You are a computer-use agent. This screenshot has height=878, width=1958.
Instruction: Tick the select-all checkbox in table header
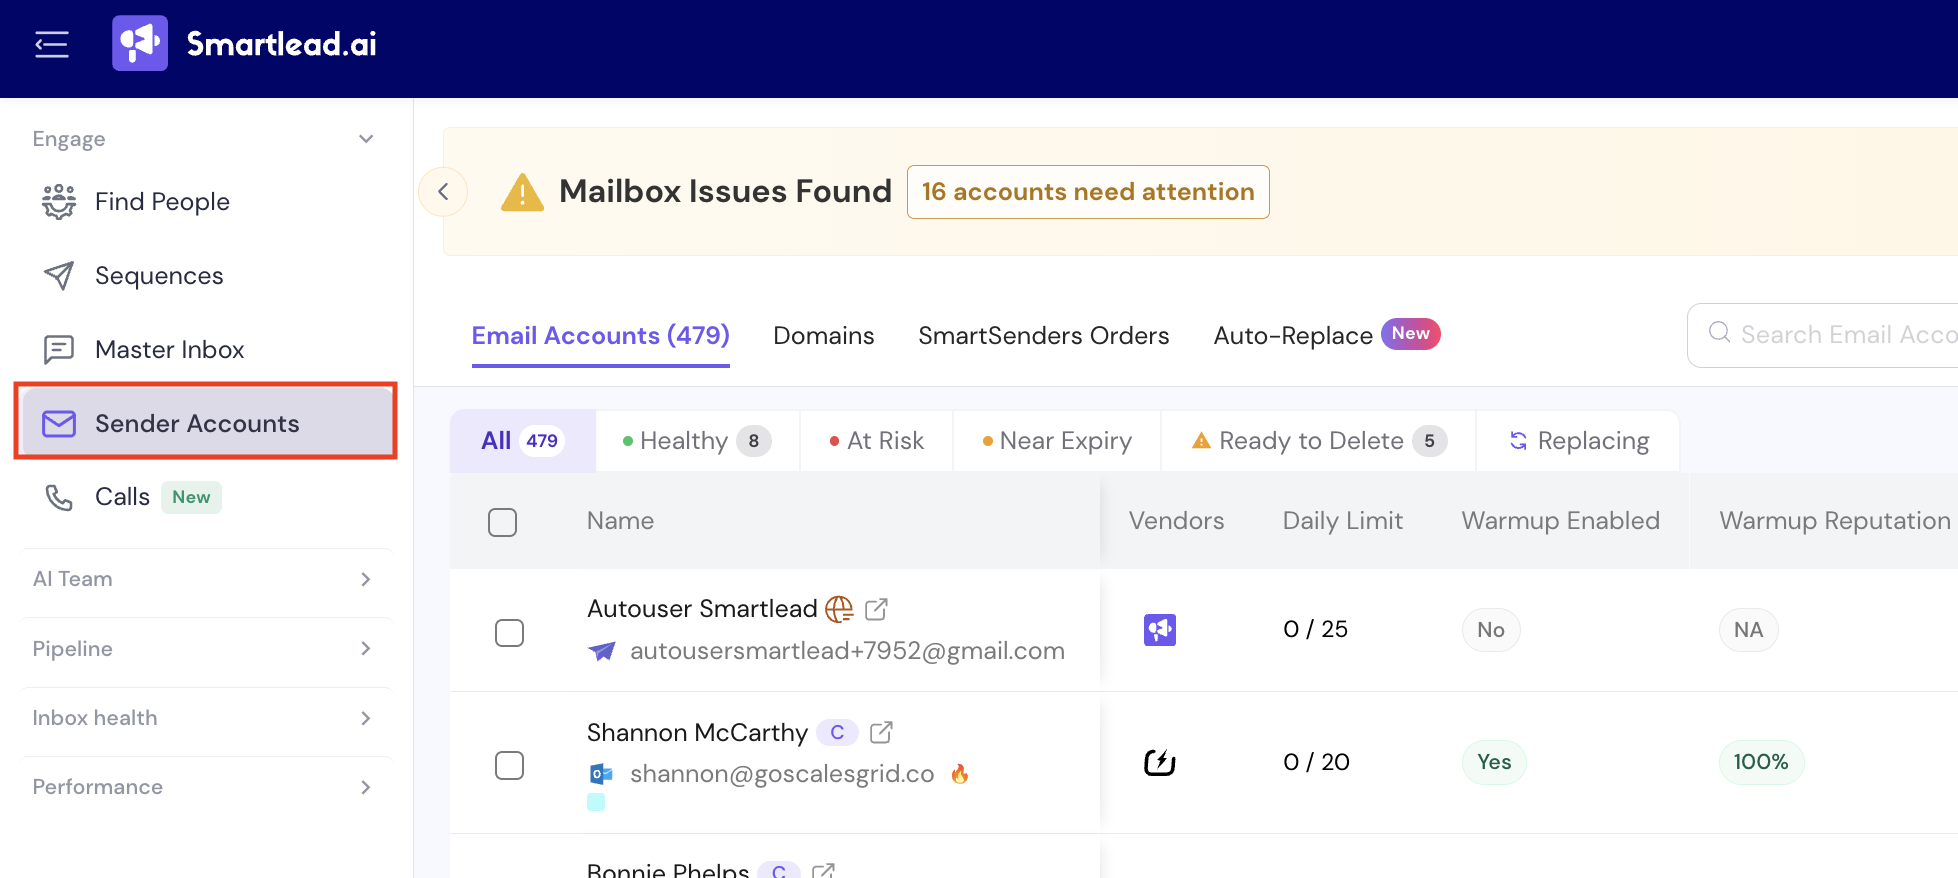pos(502,522)
